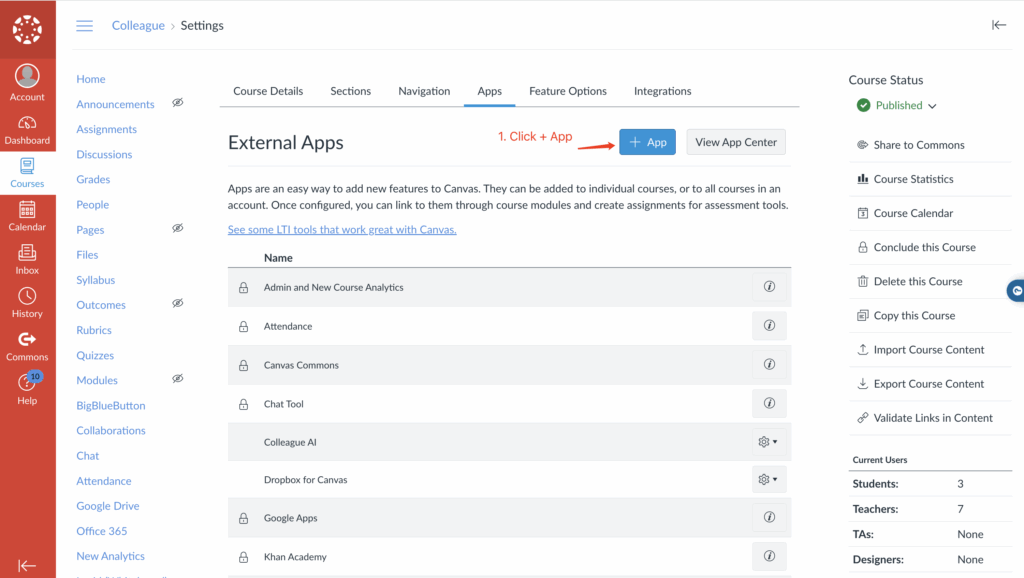
Task: Switch to the Navigation tab
Action: point(424,91)
